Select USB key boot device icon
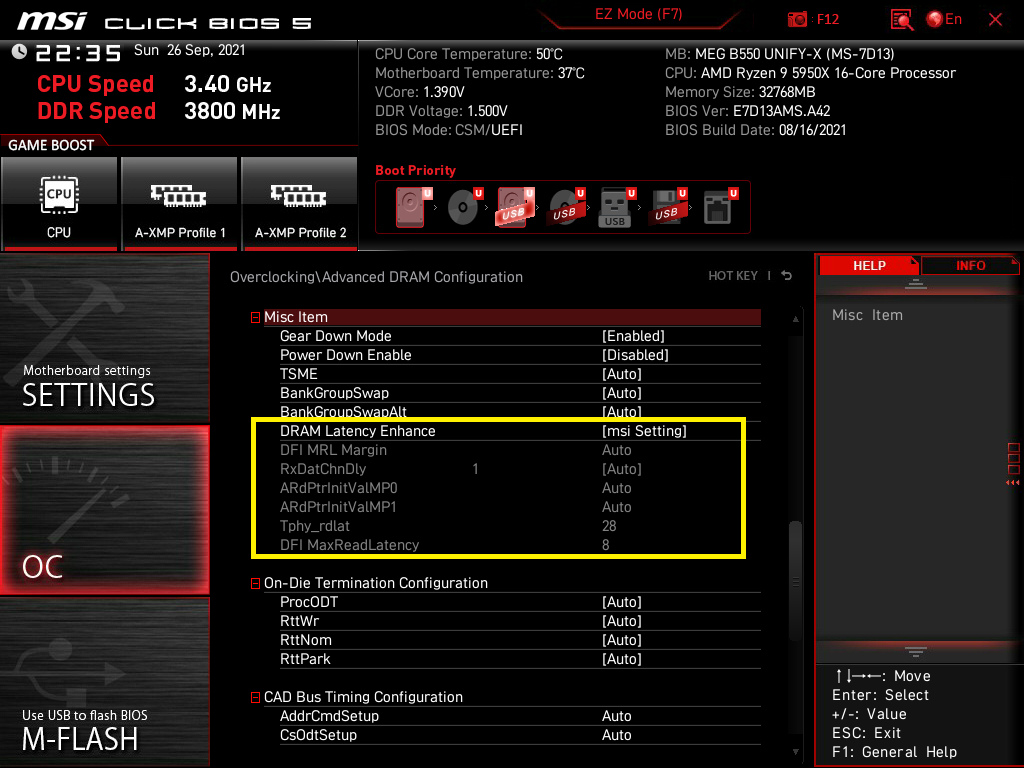The height and width of the screenshot is (768, 1024). click(616, 207)
